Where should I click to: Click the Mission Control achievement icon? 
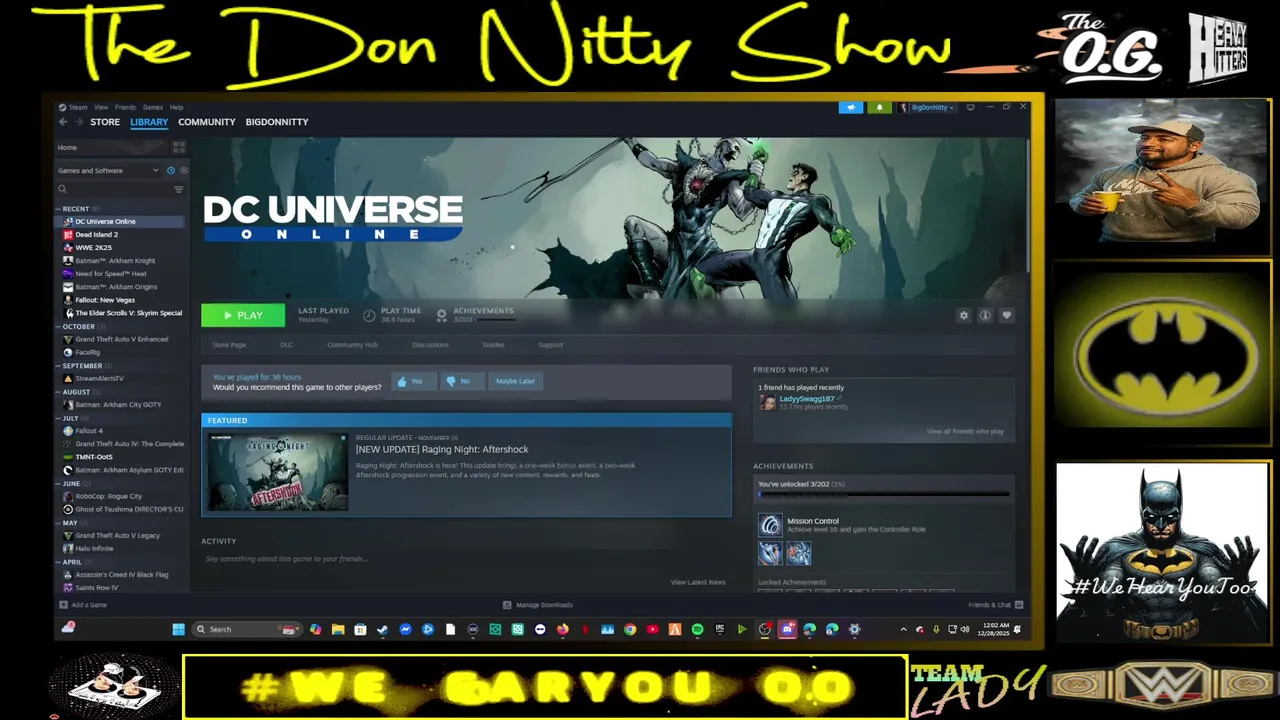pyautogui.click(x=770, y=525)
